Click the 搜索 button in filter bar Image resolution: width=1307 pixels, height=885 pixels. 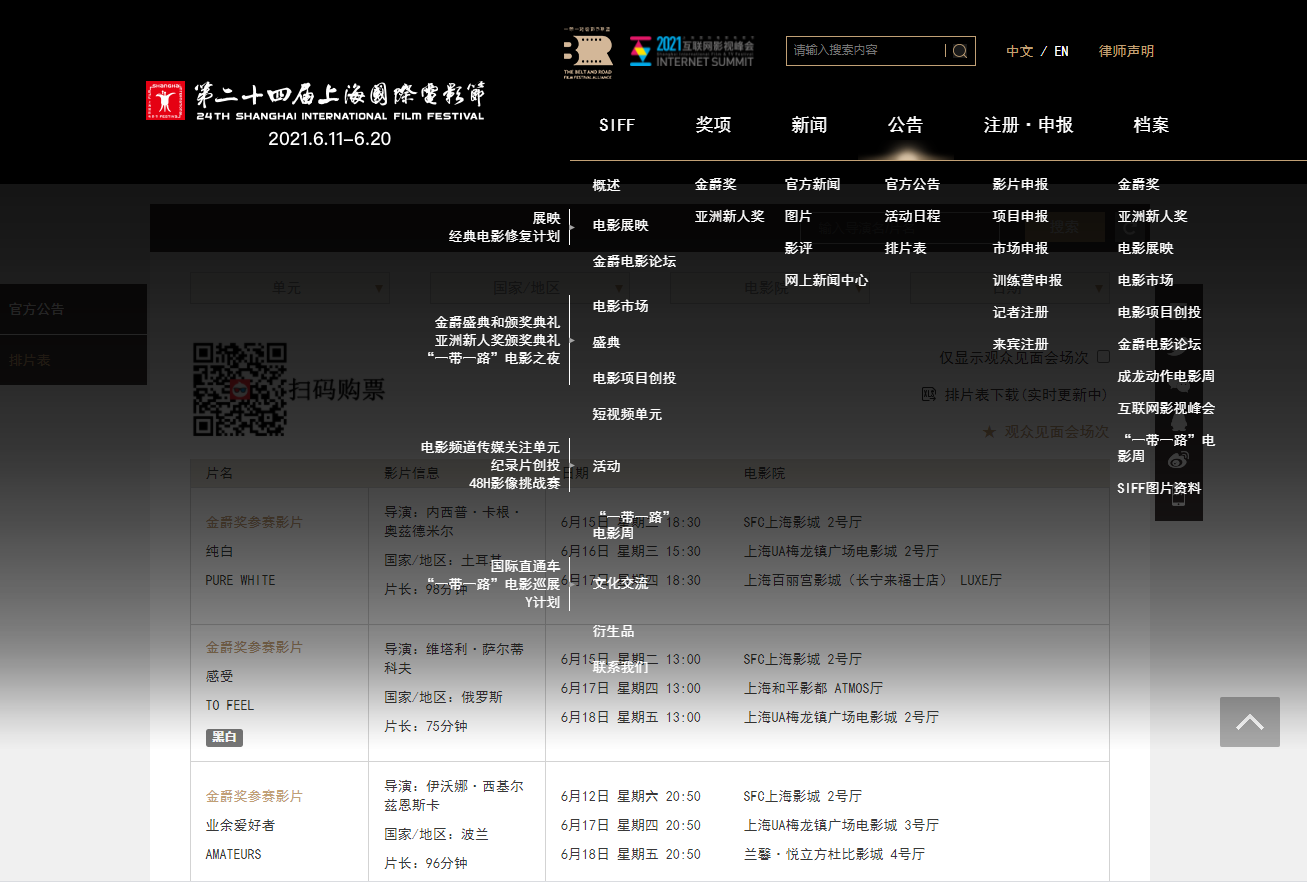[x=1064, y=228]
